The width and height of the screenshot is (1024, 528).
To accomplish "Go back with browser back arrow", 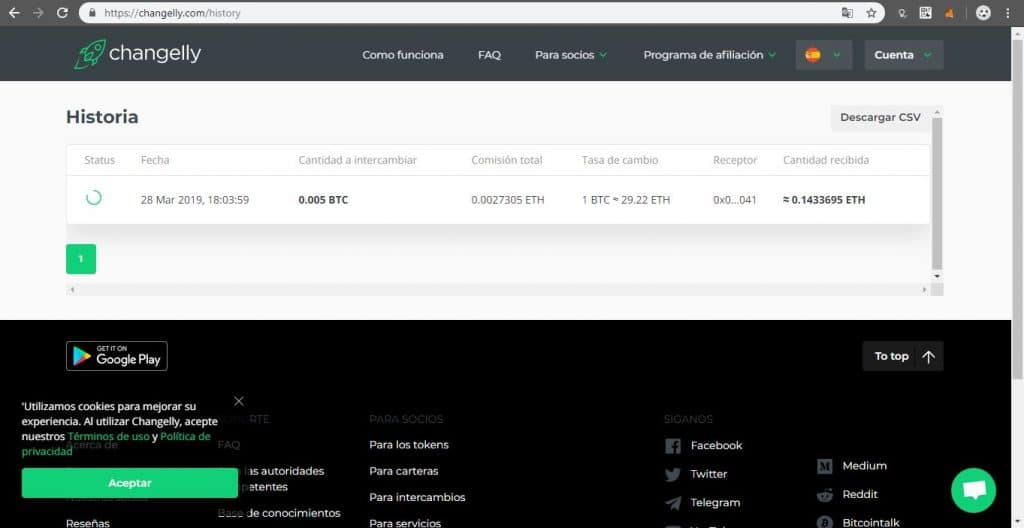I will tap(14, 12).
